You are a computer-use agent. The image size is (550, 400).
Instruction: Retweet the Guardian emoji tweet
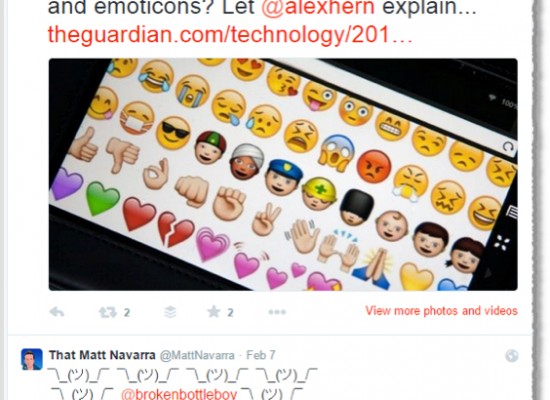(108, 312)
